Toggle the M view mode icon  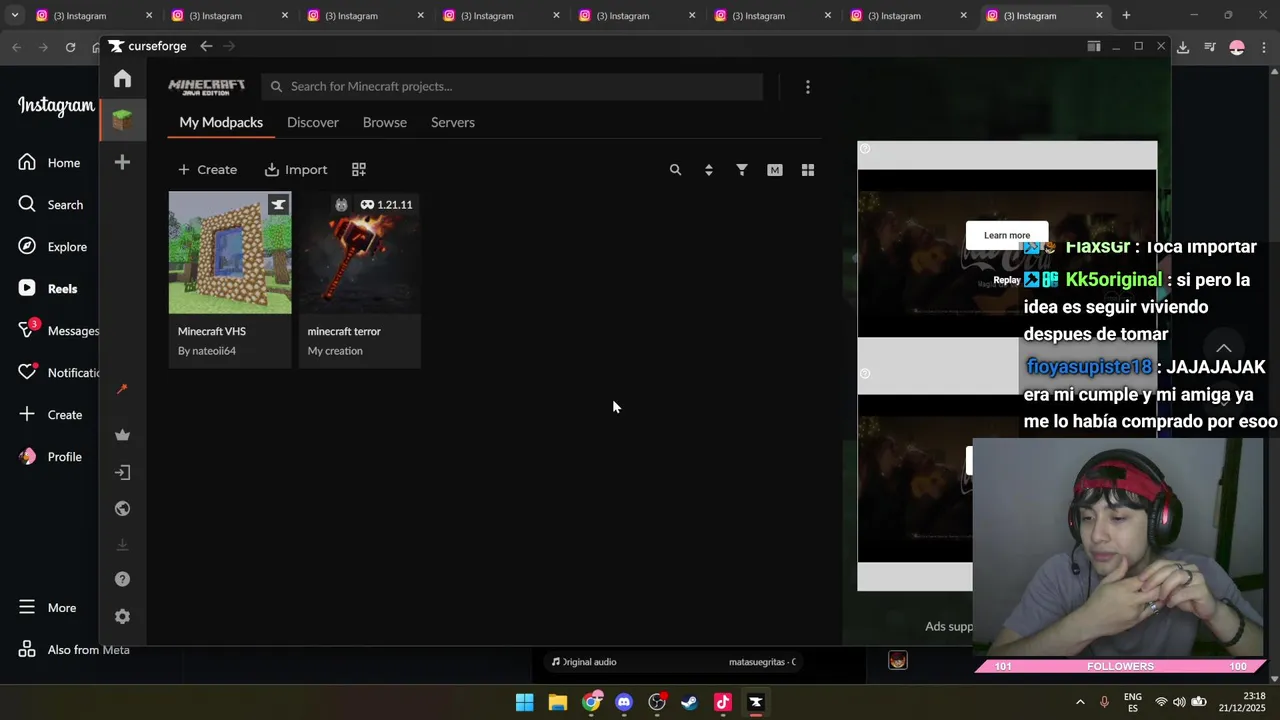774,170
